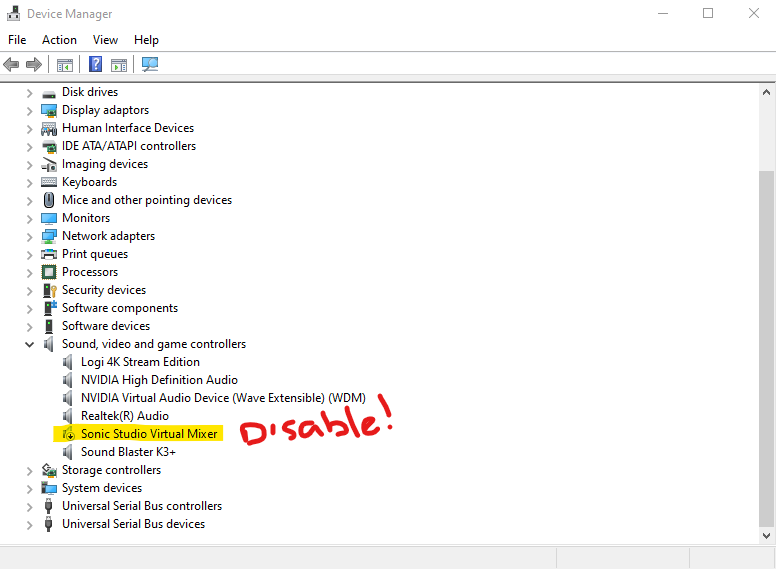Select Realtek(R) Audio device
Screen dimensions: 776x569
(x=125, y=416)
